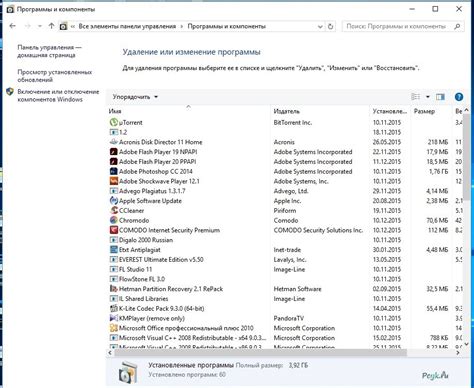
Task: Click the Hetman Software publisher cell
Action: [297, 289]
